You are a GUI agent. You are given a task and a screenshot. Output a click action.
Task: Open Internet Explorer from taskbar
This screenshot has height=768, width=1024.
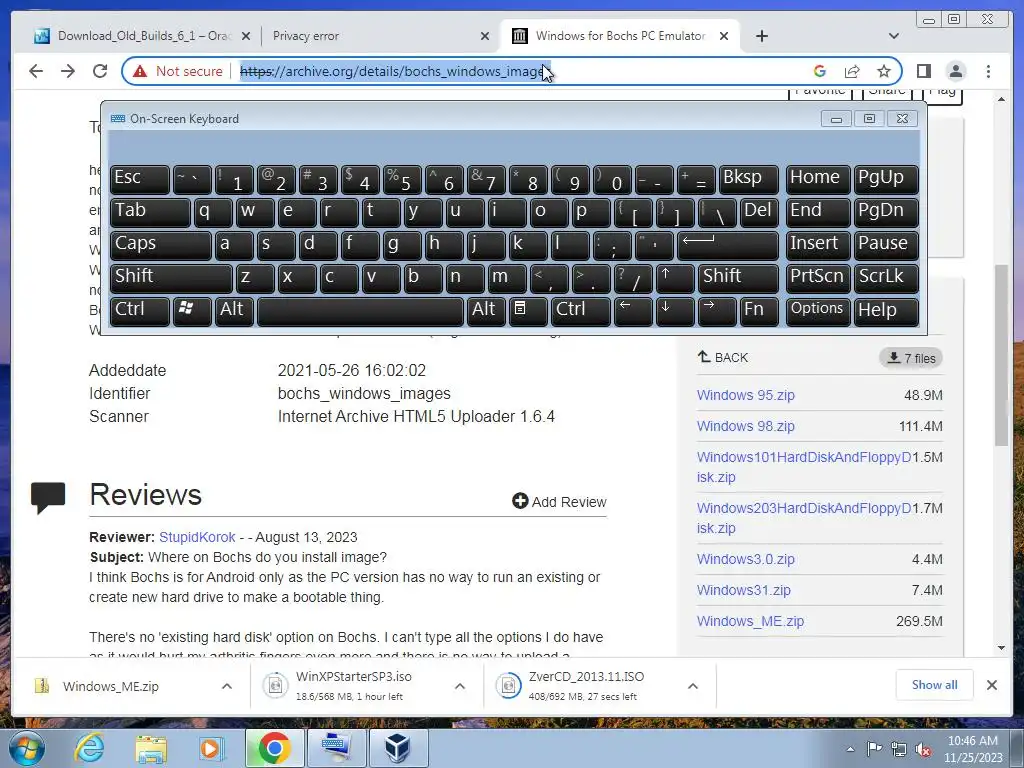[x=89, y=748]
